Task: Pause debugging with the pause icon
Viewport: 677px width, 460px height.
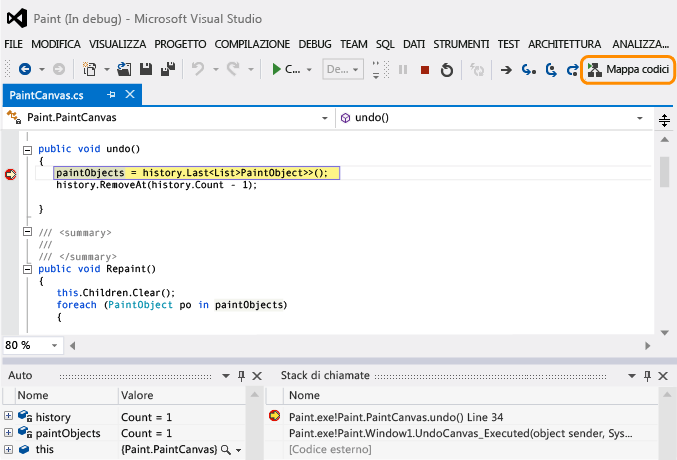Action: point(403,70)
